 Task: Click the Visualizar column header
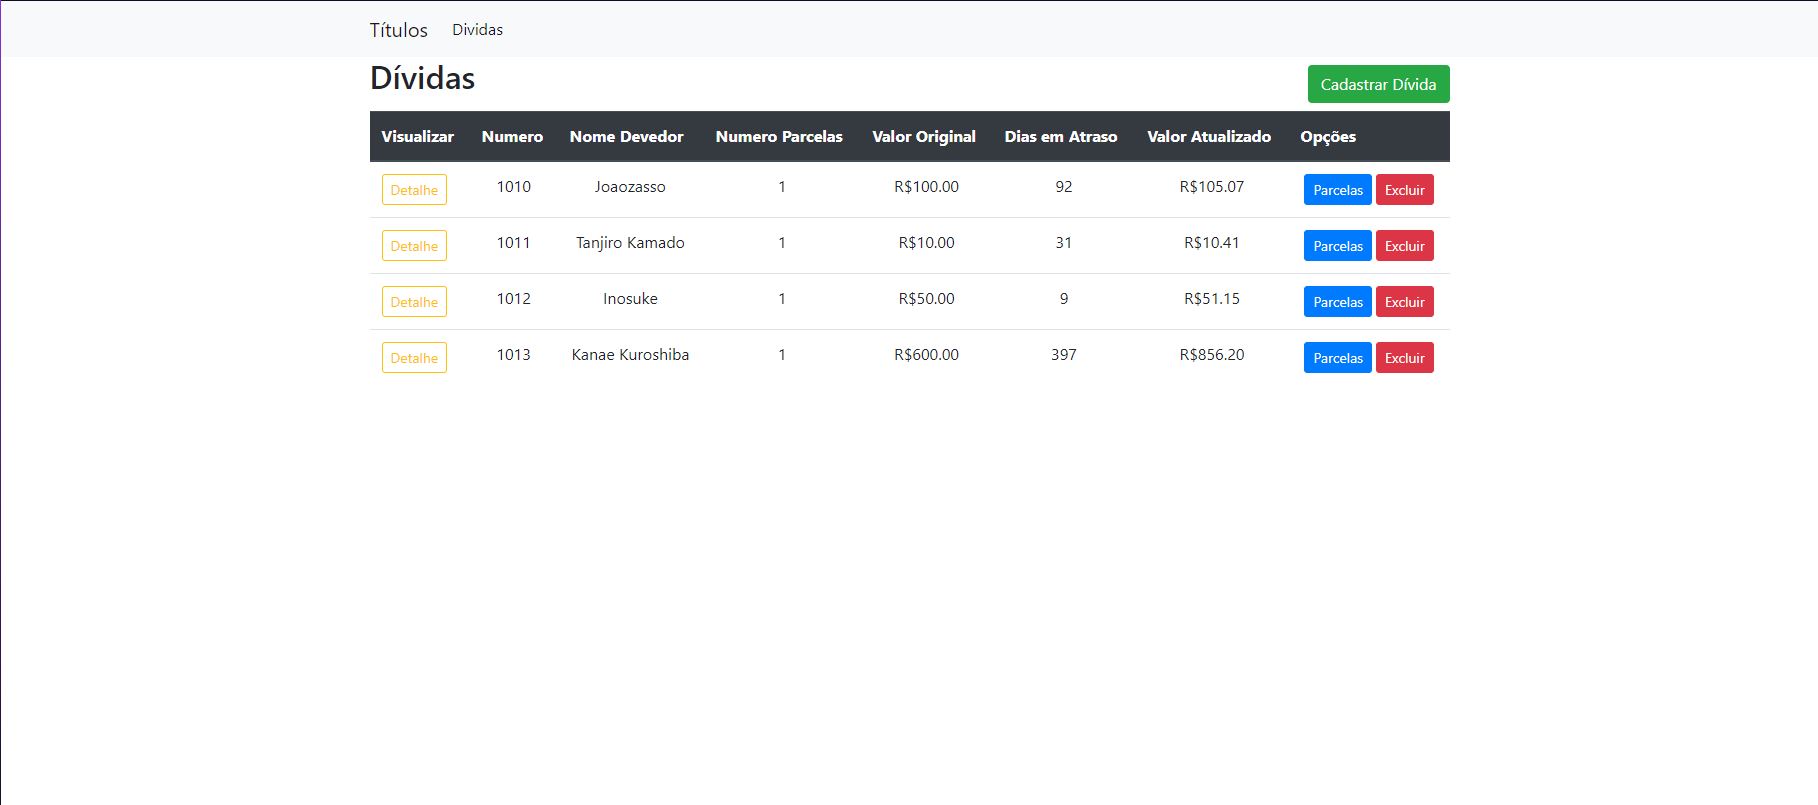(x=417, y=137)
